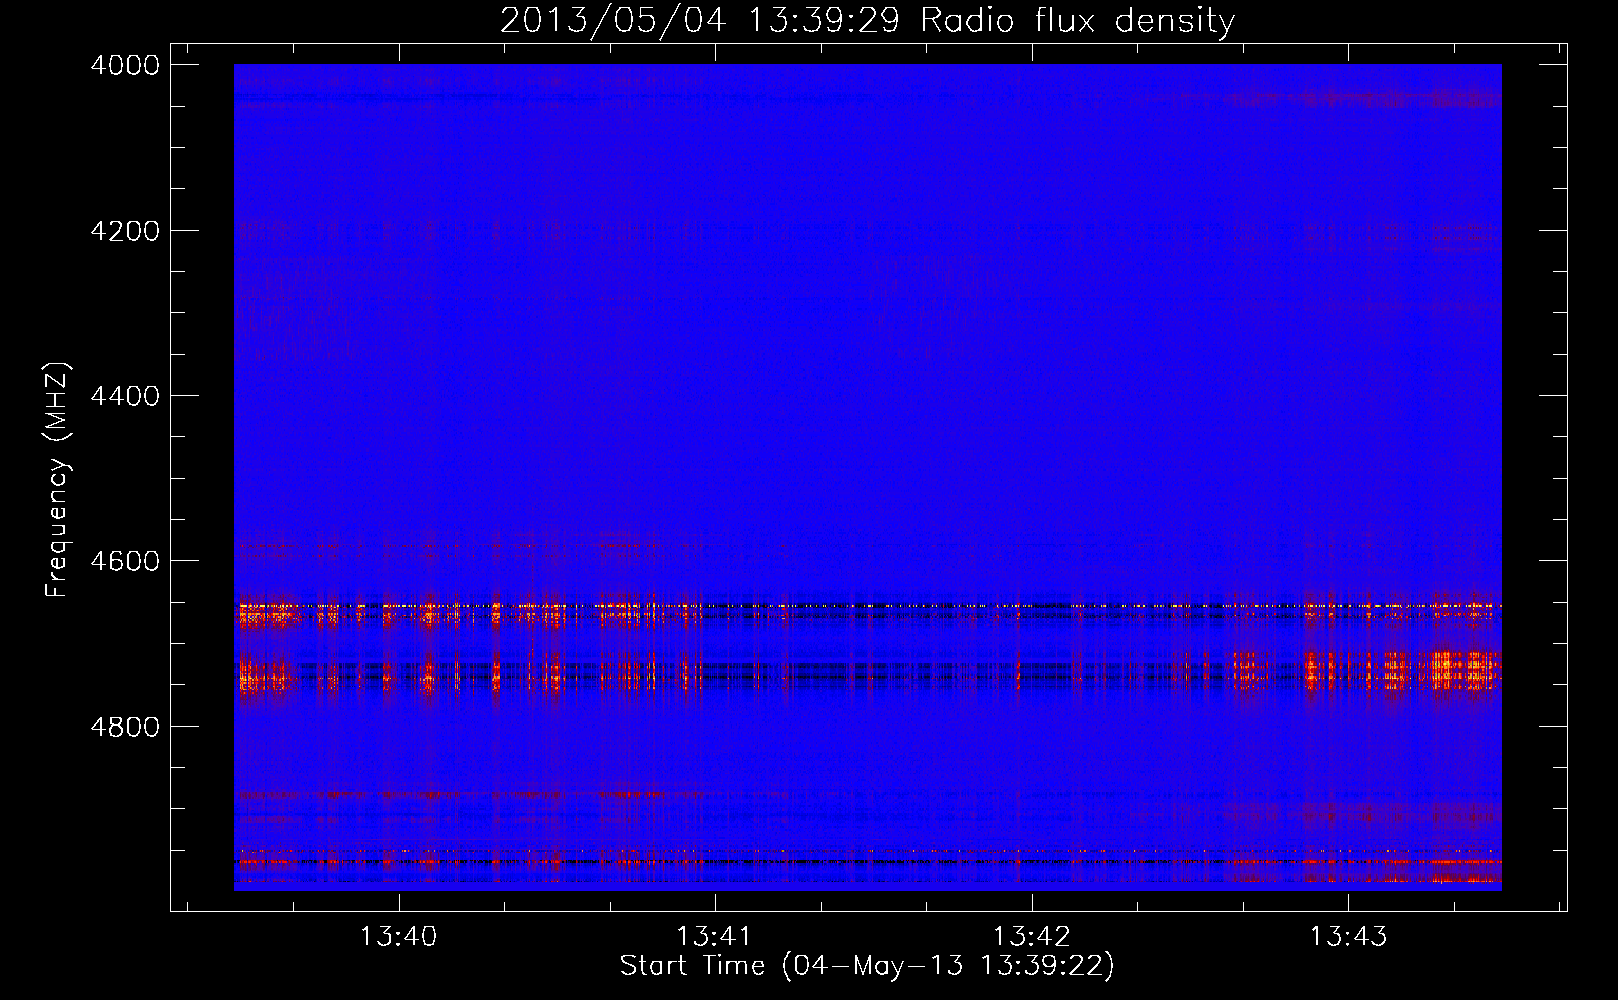Click the 13:43 time tick label
Viewport: 1618px width, 1000px height.
pyautogui.click(x=1349, y=937)
